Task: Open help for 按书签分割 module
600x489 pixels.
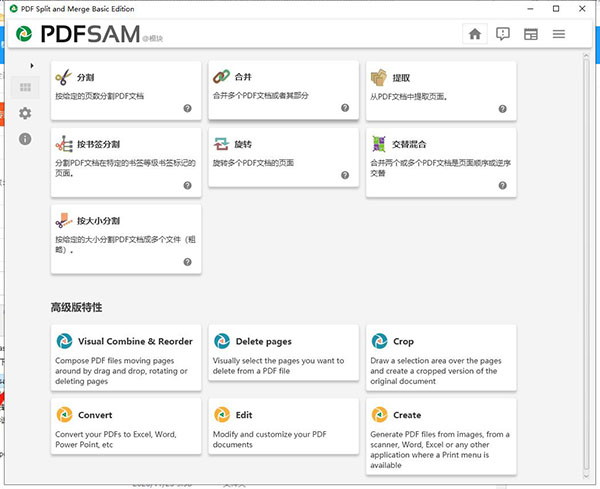Action: [188, 186]
